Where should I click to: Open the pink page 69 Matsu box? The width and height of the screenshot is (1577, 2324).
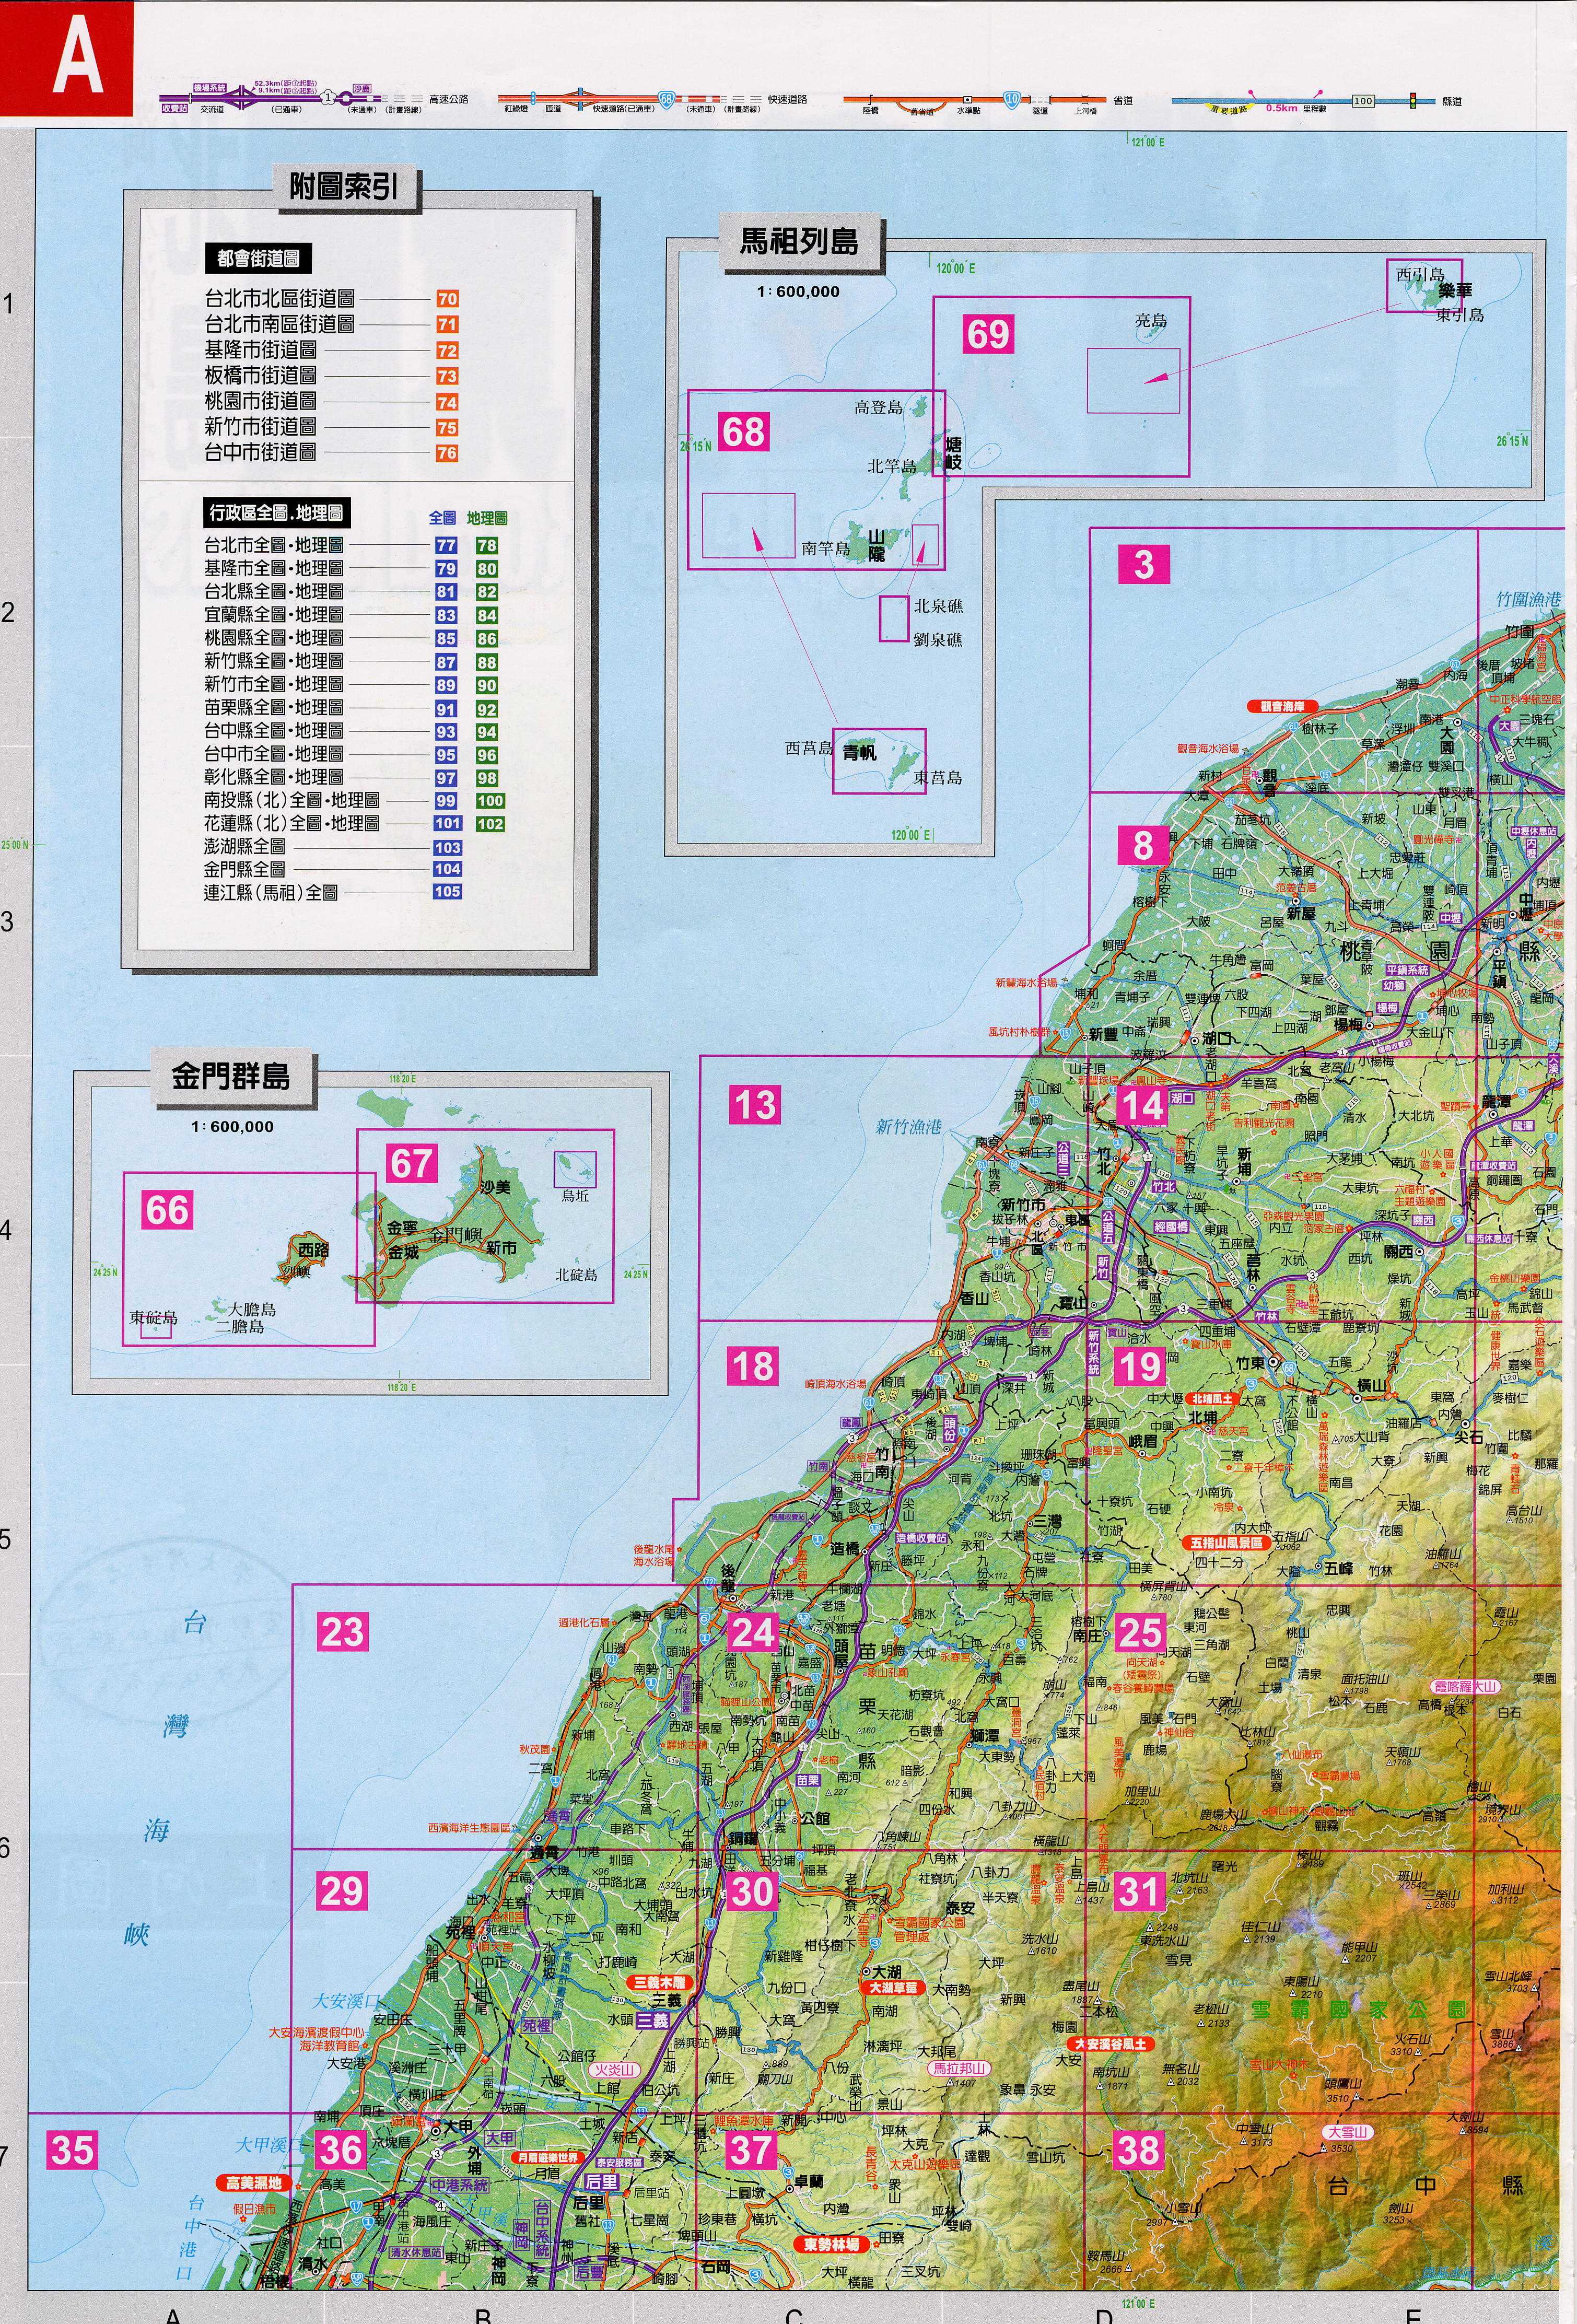click(x=988, y=334)
